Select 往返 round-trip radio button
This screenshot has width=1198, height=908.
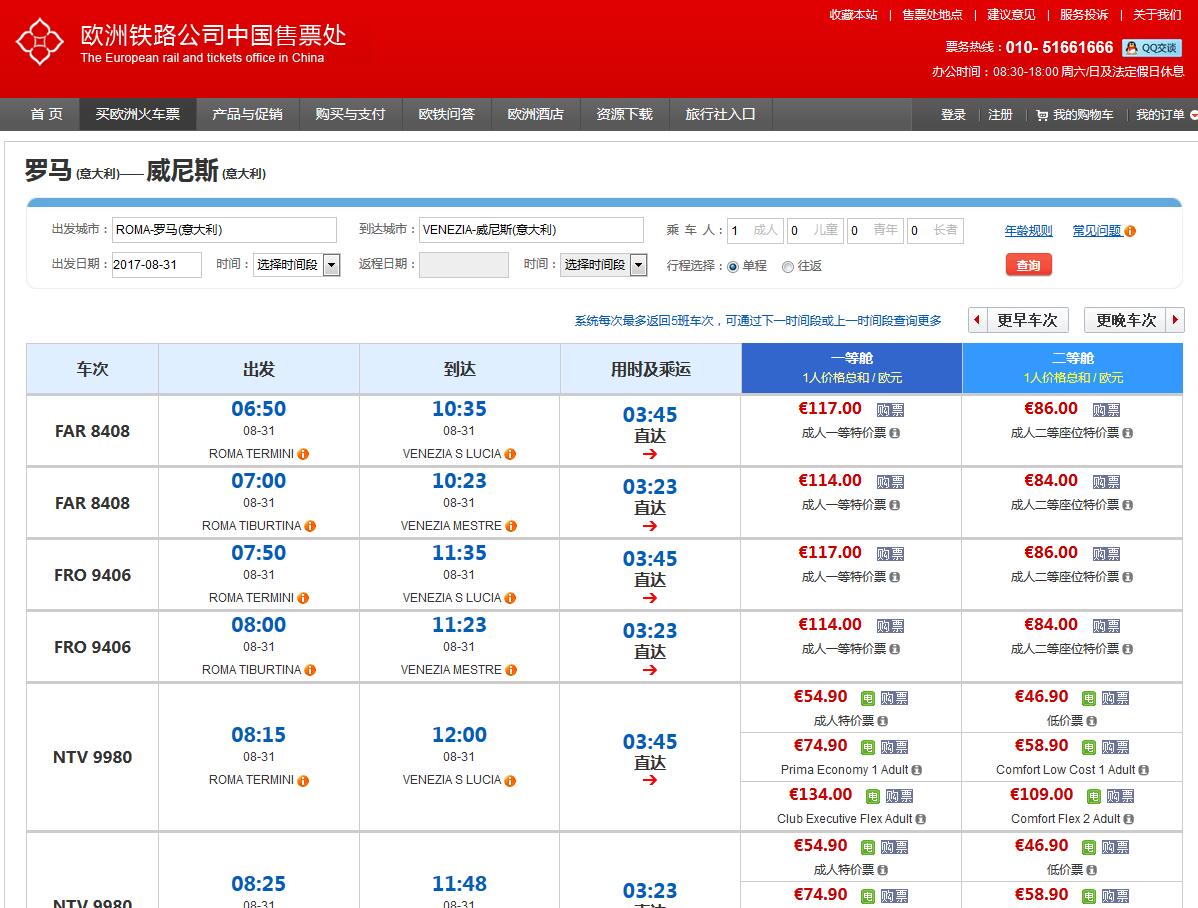pos(788,267)
